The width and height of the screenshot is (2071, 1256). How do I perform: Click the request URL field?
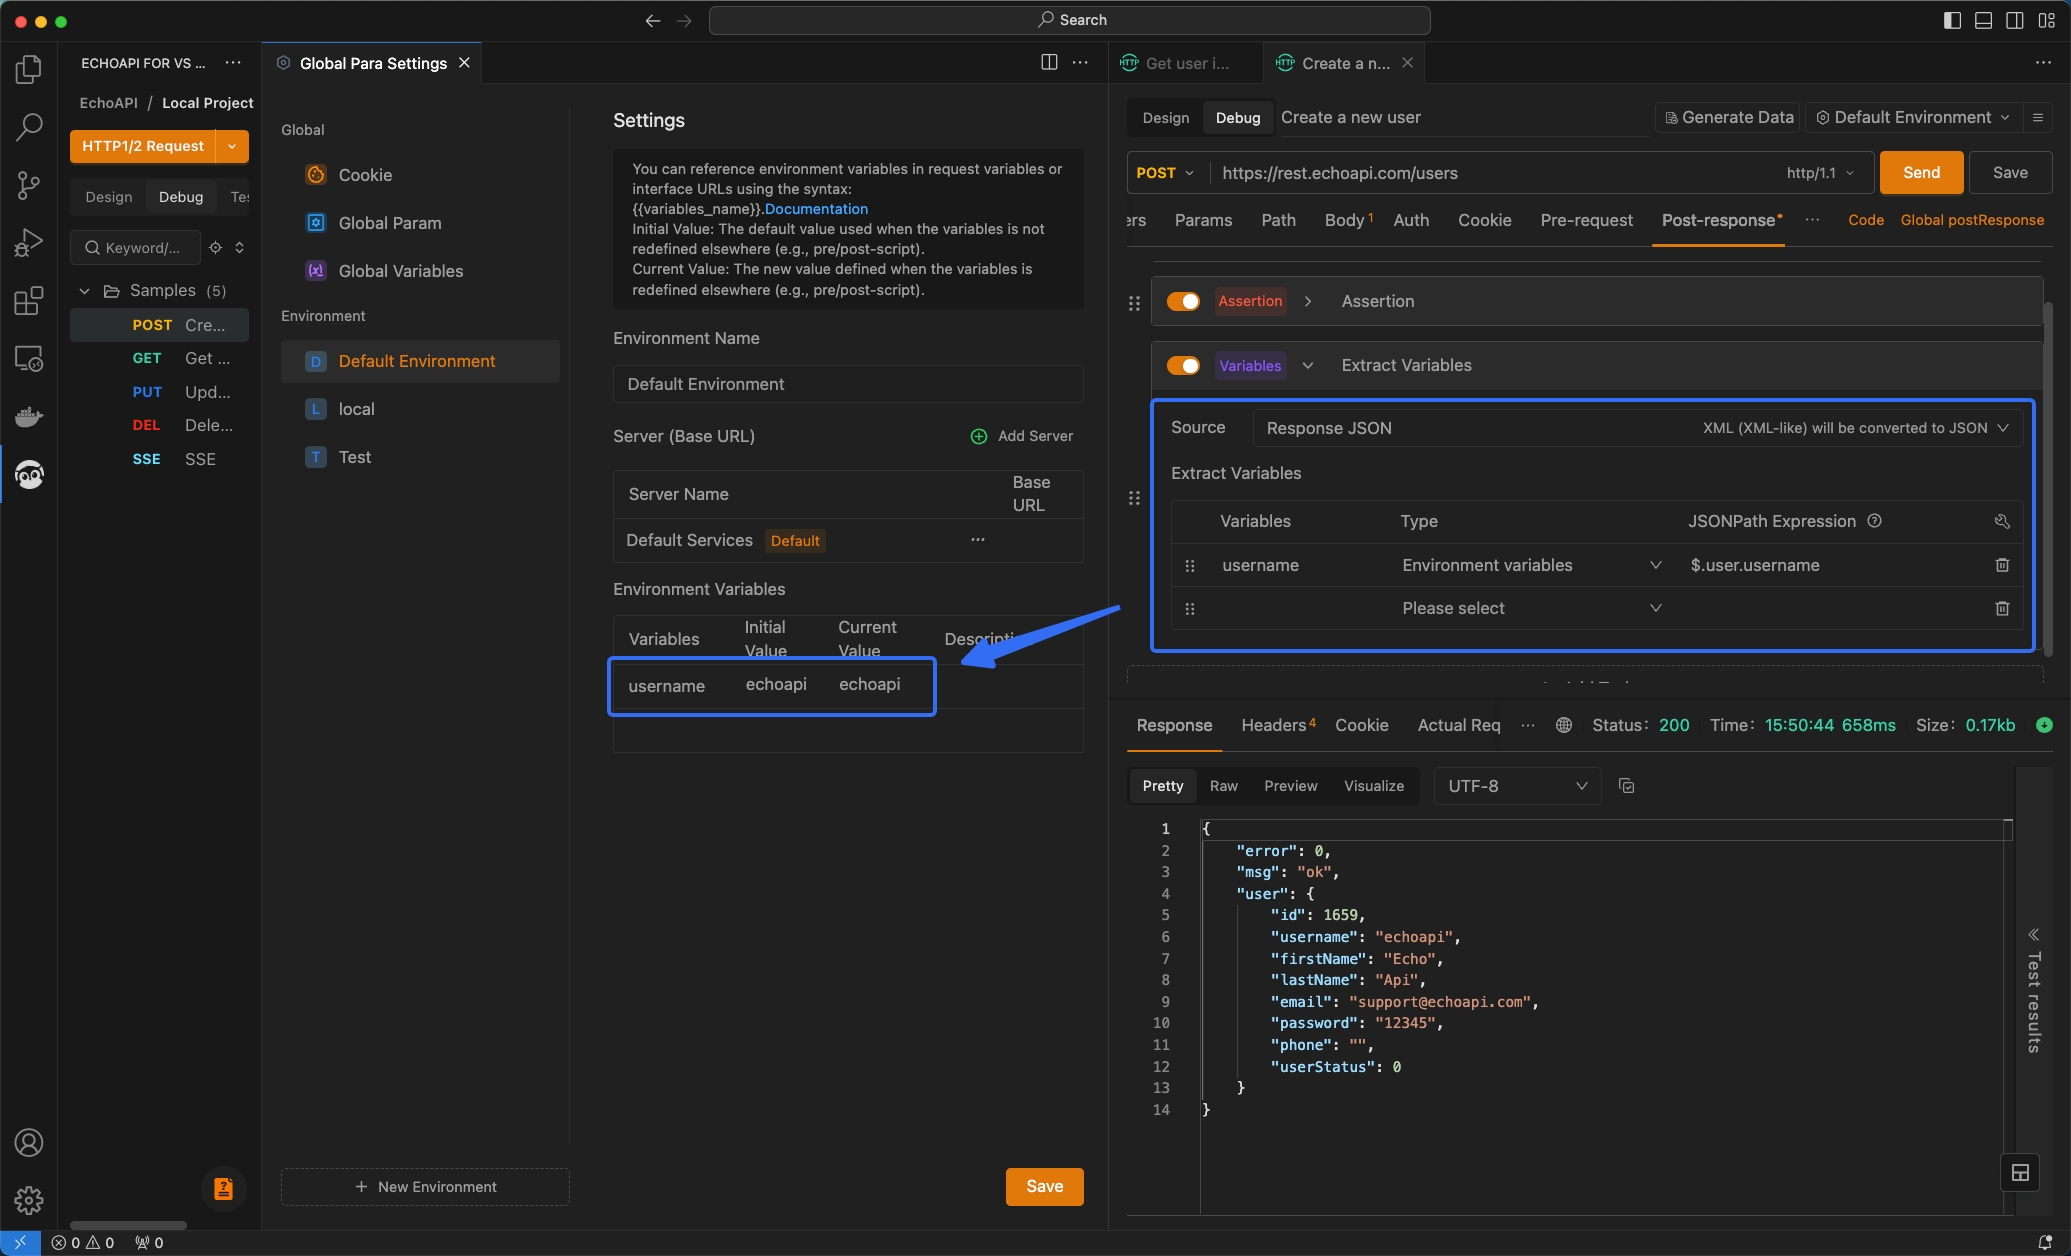click(x=1496, y=173)
